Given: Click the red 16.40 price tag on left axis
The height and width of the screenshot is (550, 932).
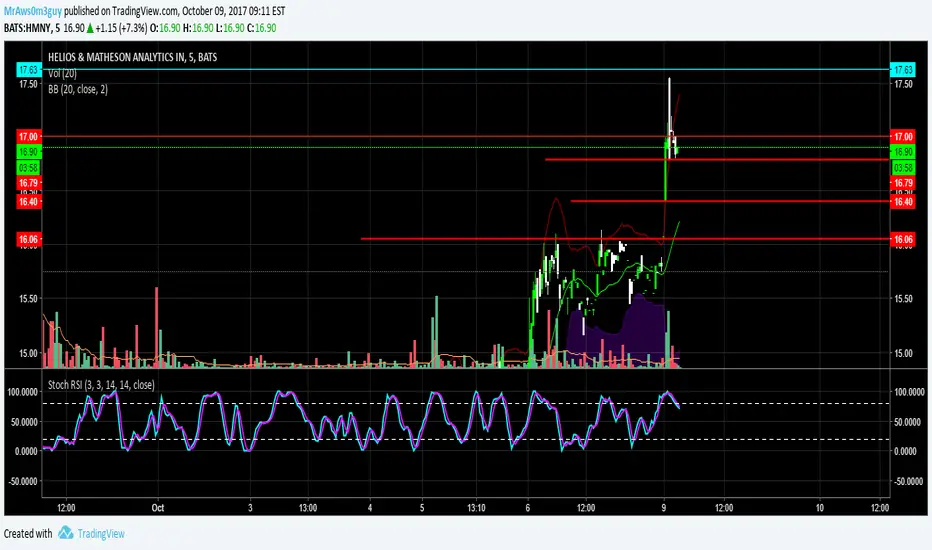Looking at the screenshot, I should click(x=29, y=202).
